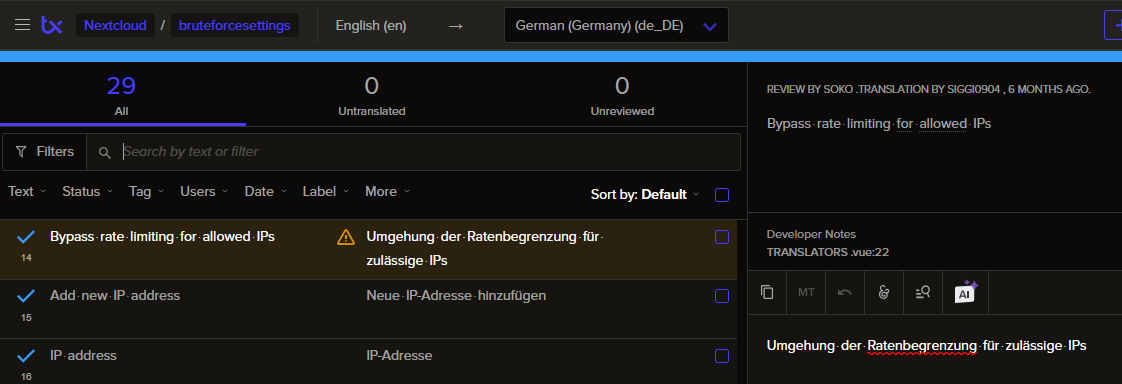Image resolution: width=1122 pixels, height=384 pixels.
Task: Click the Transifex logo icon
Action: coord(52,26)
